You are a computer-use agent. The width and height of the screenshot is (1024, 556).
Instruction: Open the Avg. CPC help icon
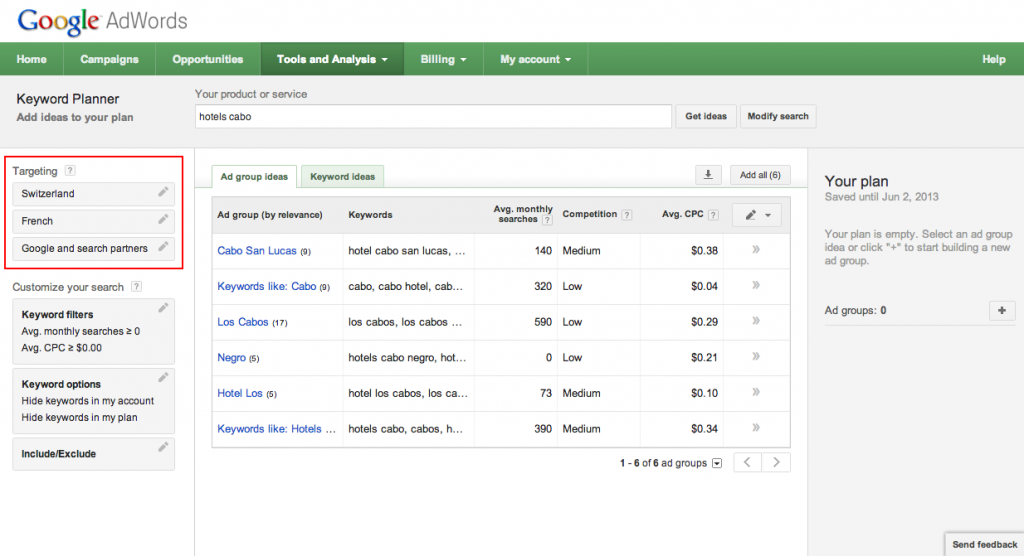(x=713, y=214)
